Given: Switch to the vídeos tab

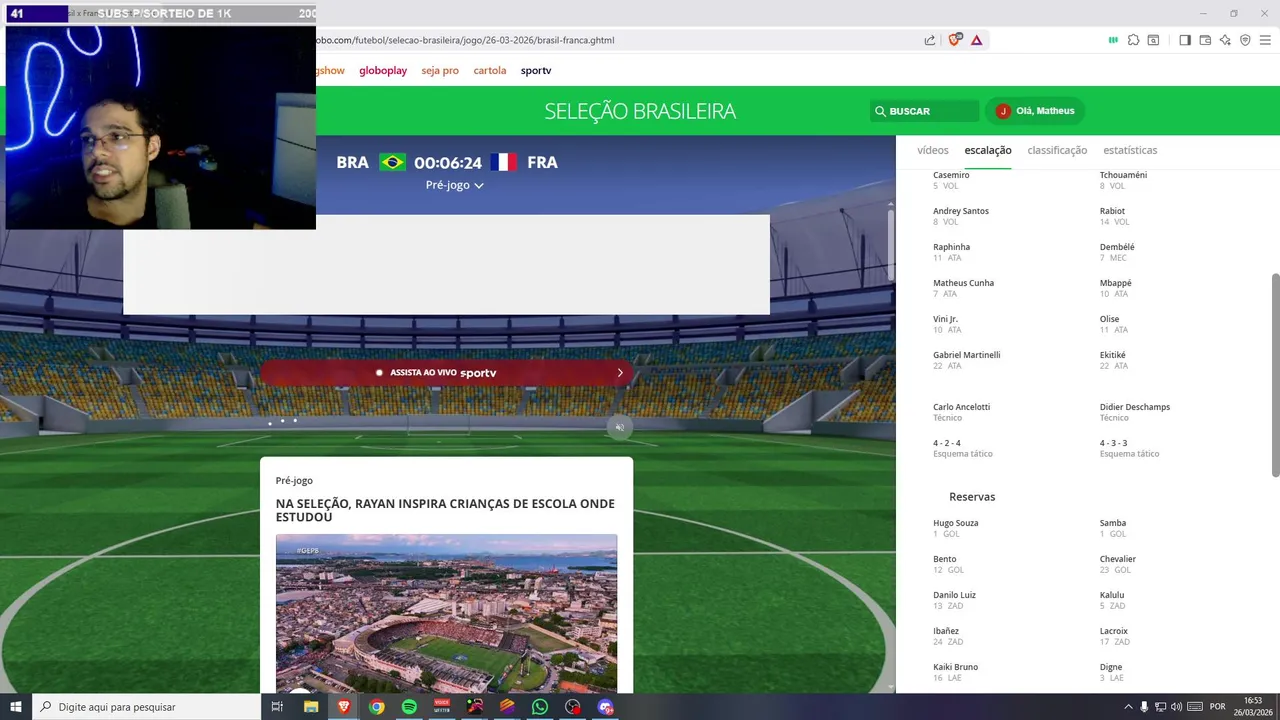Looking at the screenshot, I should click(x=932, y=150).
